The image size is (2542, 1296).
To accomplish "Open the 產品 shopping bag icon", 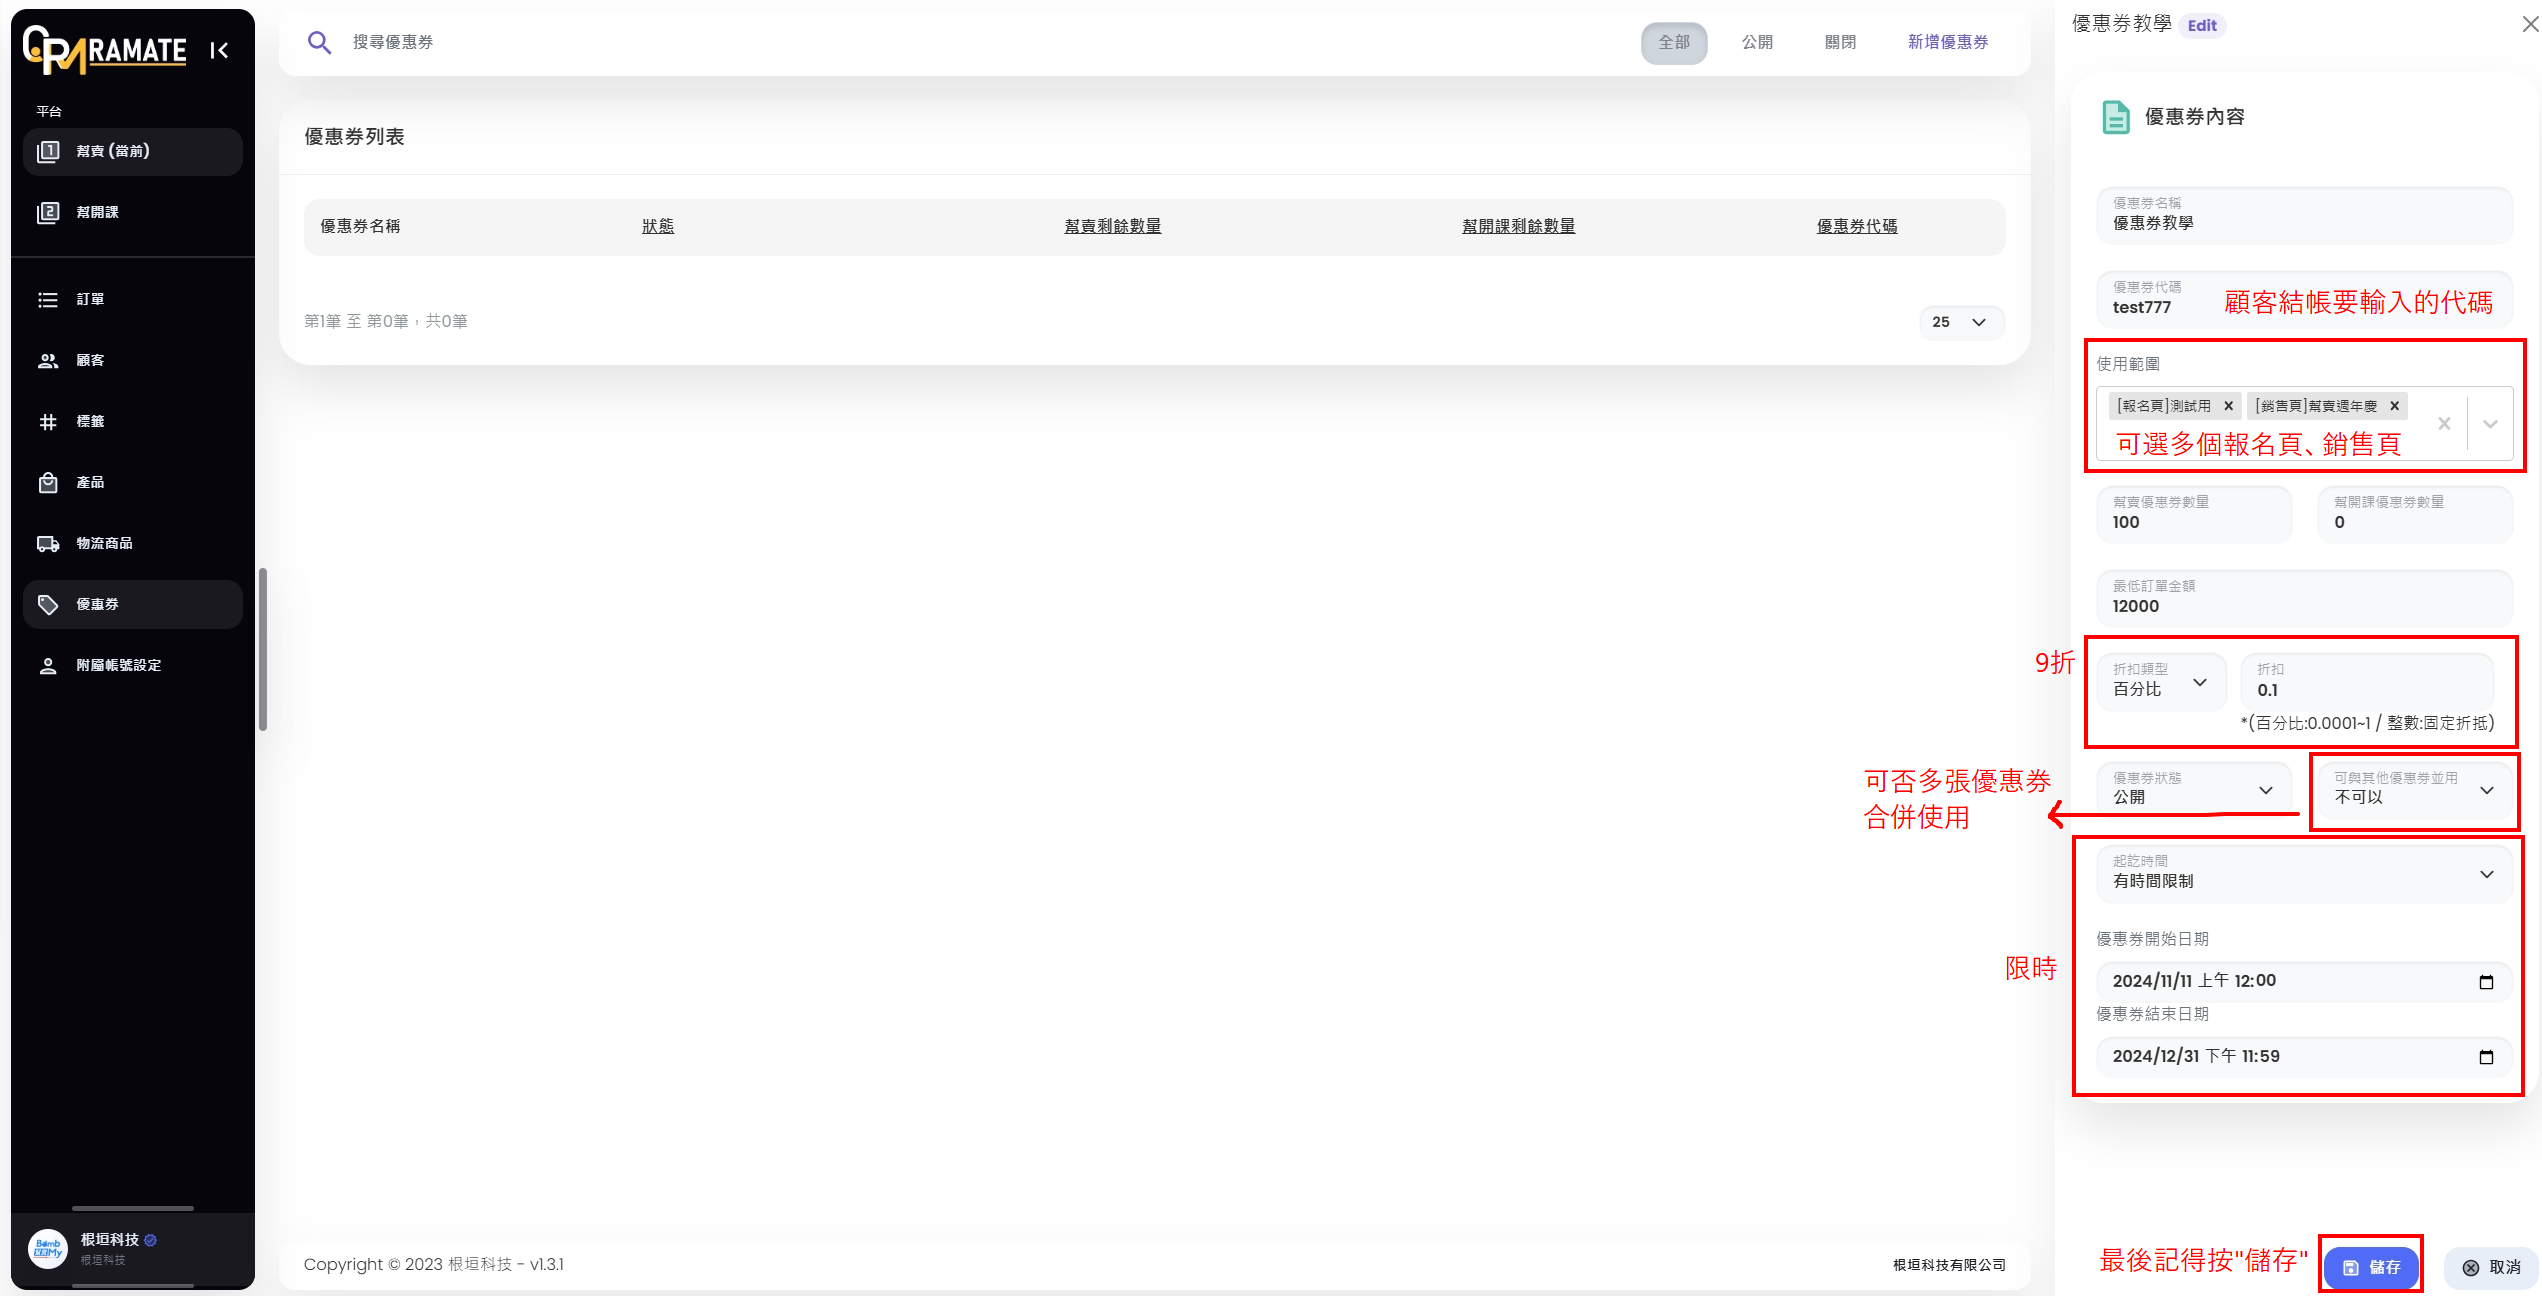I will (48, 483).
